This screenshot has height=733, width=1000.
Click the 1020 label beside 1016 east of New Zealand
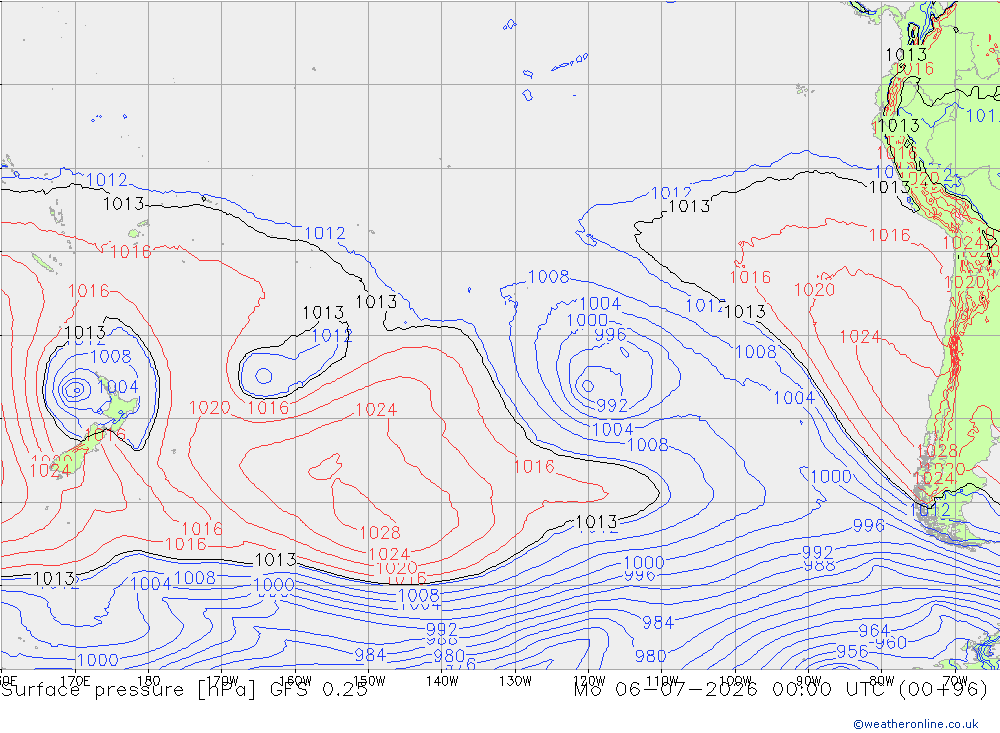click(x=210, y=408)
